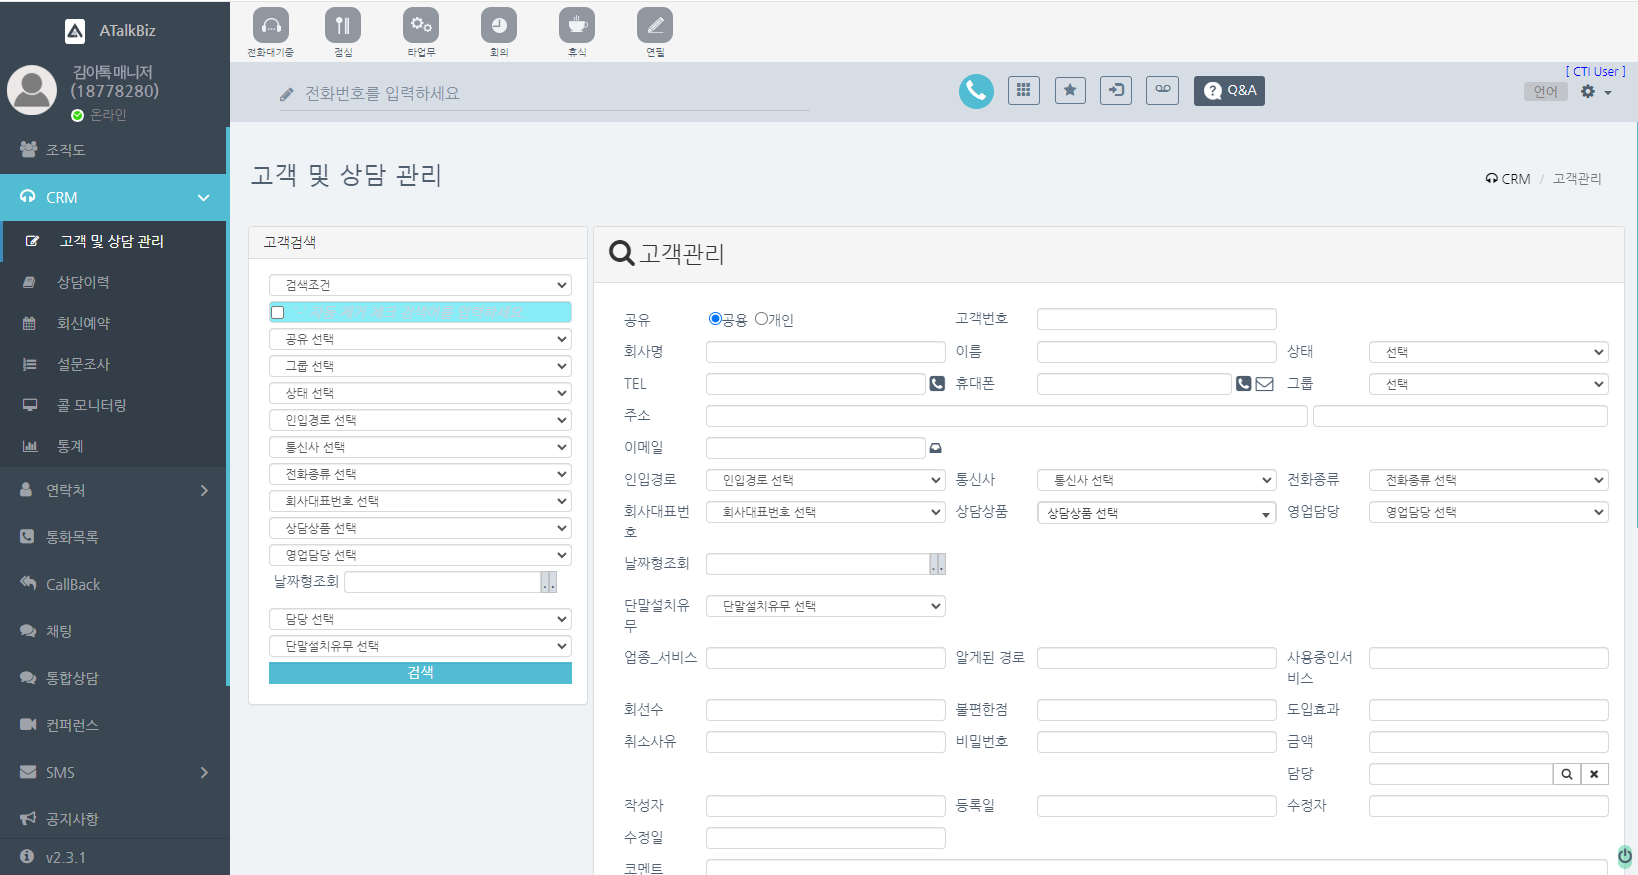Click envelope SMS icon next to 휴대폰 field
The width and height of the screenshot is (1638, 875).
1265,383
